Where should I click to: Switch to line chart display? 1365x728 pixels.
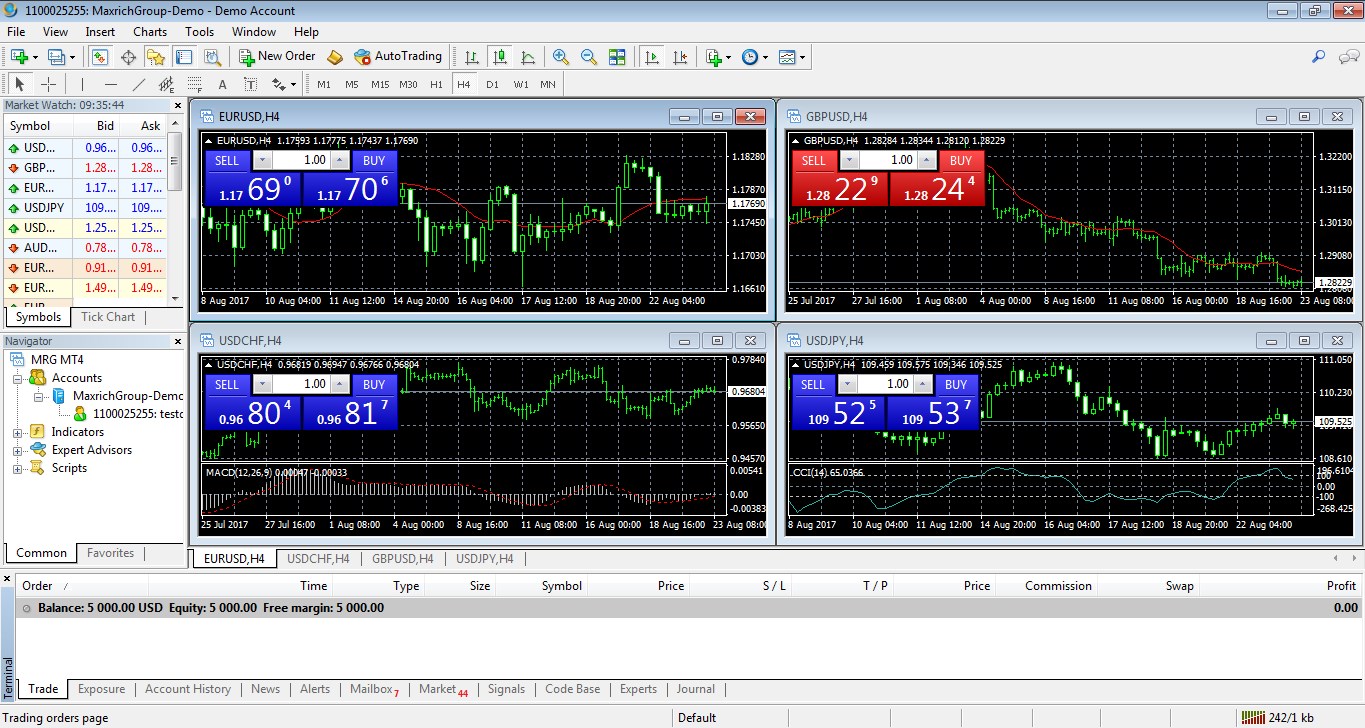click(528, 57)
